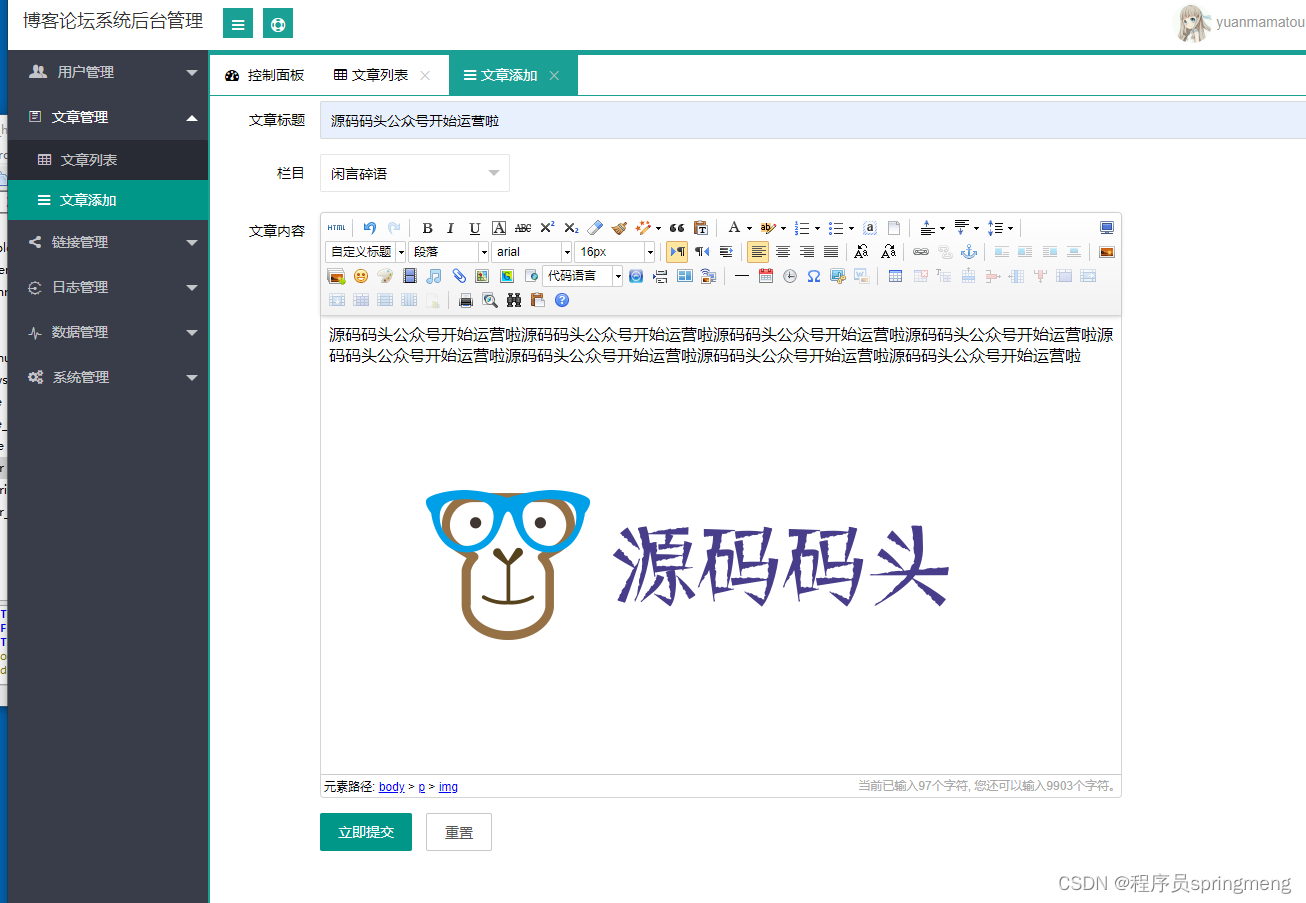The height and width of the screenshot is (903, 1306).
Task: Toggle left-to-right text direction
Action: click(677, 252)
